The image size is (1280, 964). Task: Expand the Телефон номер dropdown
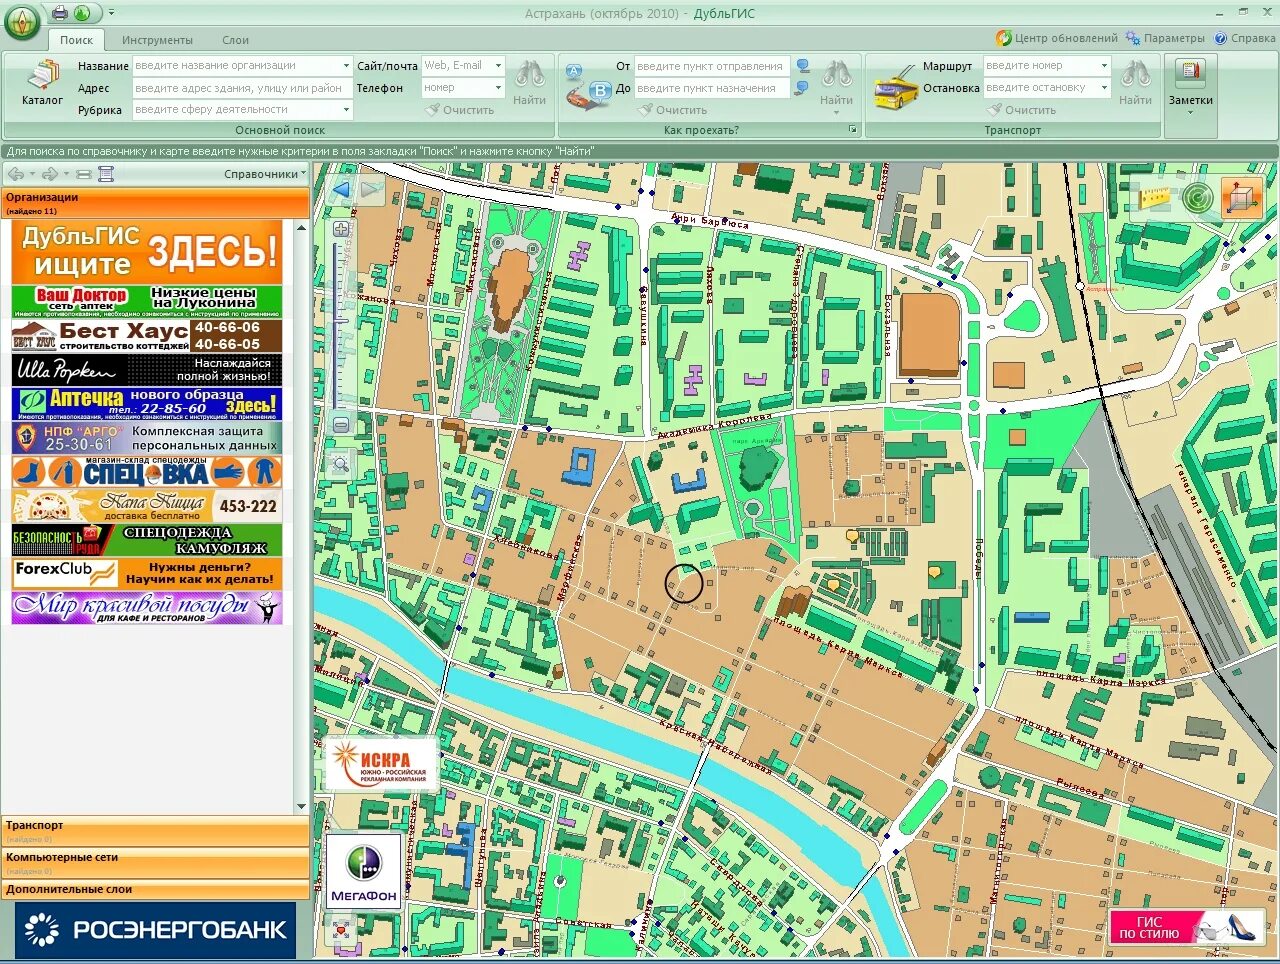(x=498, y=87)
